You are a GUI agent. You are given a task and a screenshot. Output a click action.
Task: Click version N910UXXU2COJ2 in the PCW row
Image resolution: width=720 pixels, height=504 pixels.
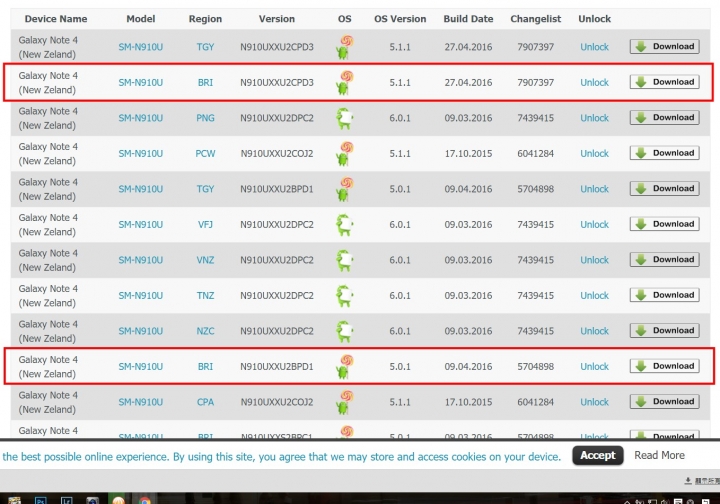[277, 153]
